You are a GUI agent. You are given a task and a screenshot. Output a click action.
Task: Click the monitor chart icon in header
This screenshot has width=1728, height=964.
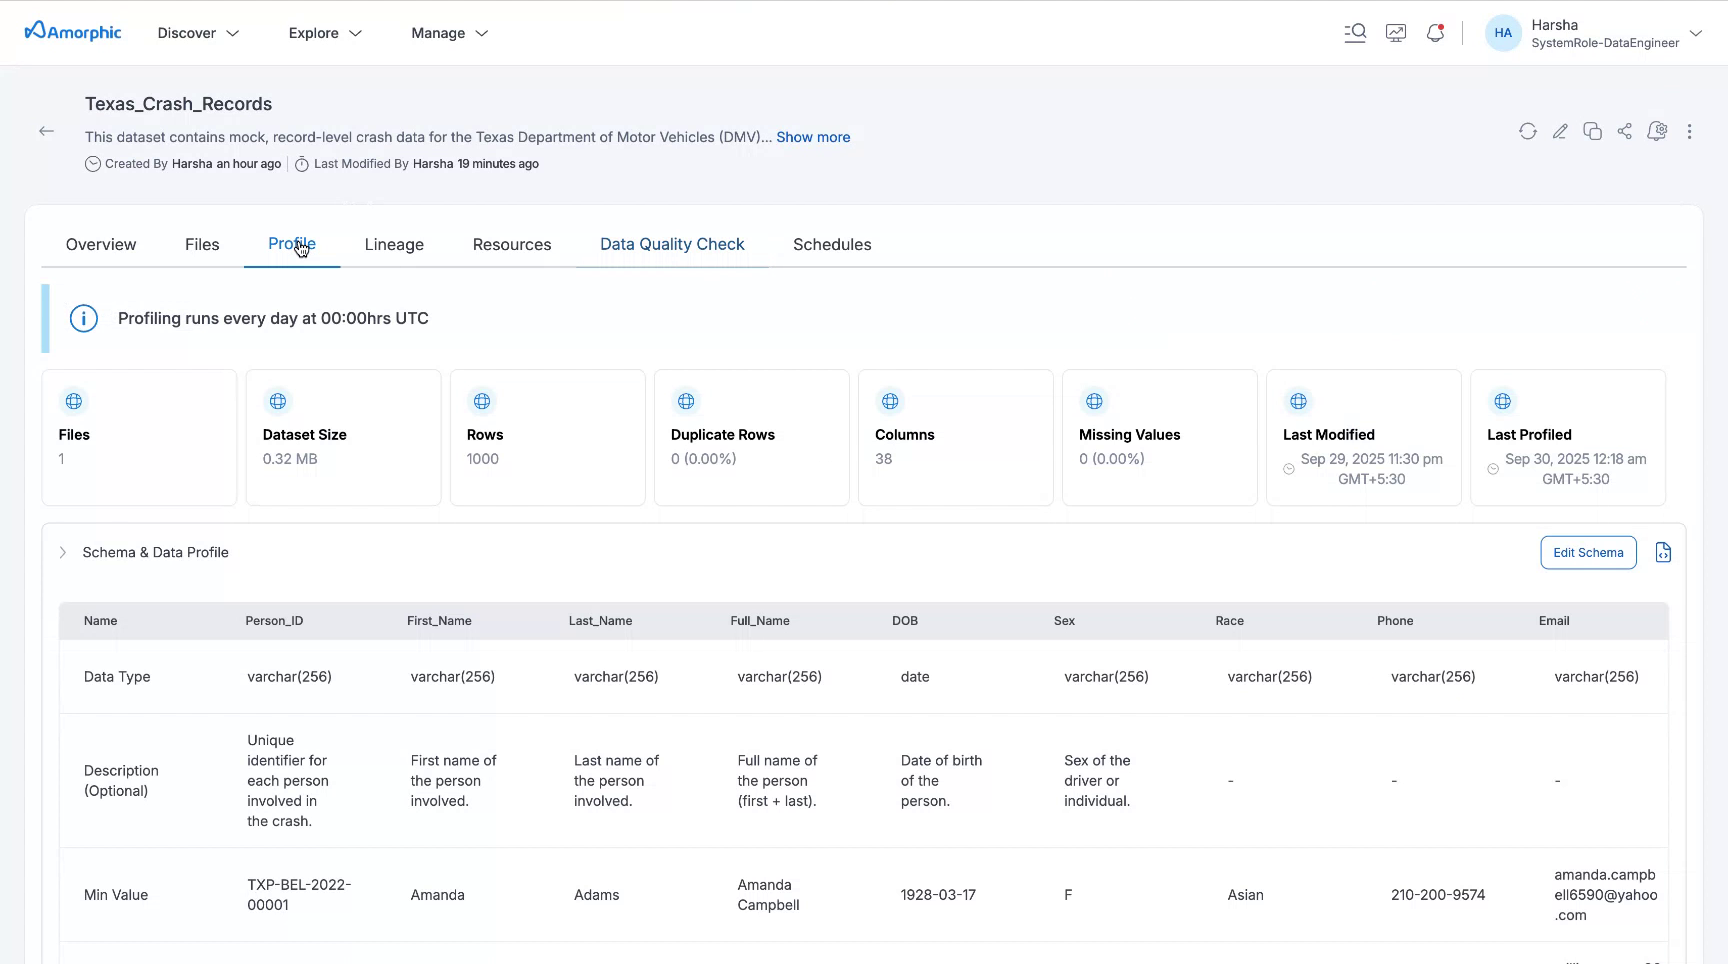(x=1395, y=33)
